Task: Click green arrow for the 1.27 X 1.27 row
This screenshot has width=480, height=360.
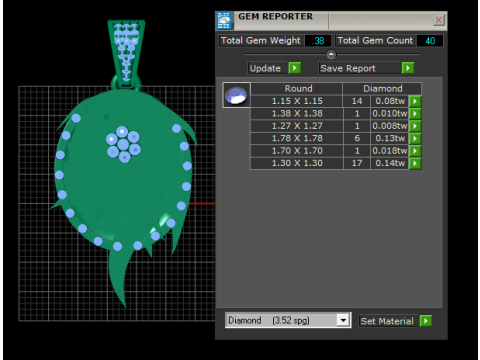Action: coord(415,126)
